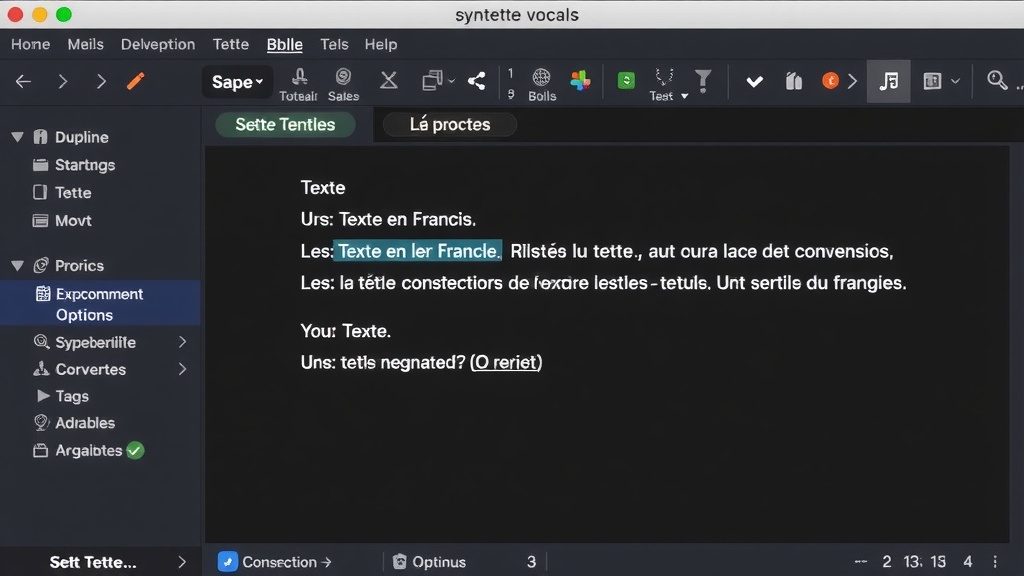Toggle the checkmark icon in toolbar

click(754, 81)
